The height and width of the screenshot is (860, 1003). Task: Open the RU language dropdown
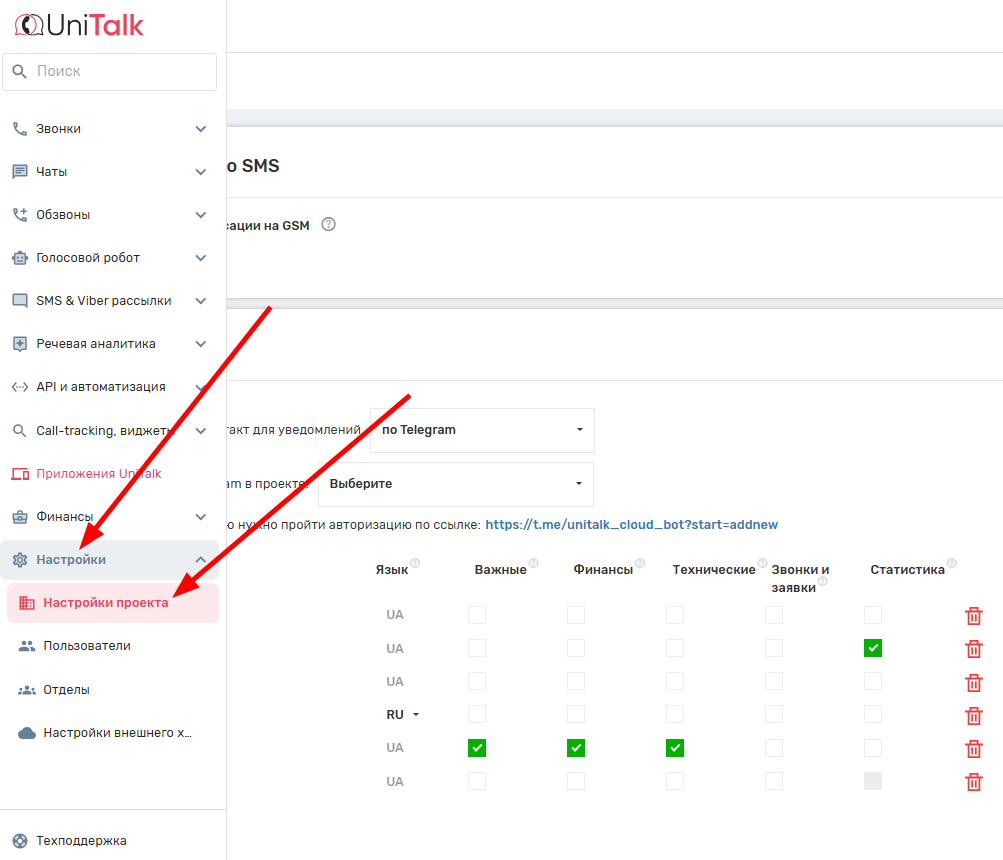402,715
